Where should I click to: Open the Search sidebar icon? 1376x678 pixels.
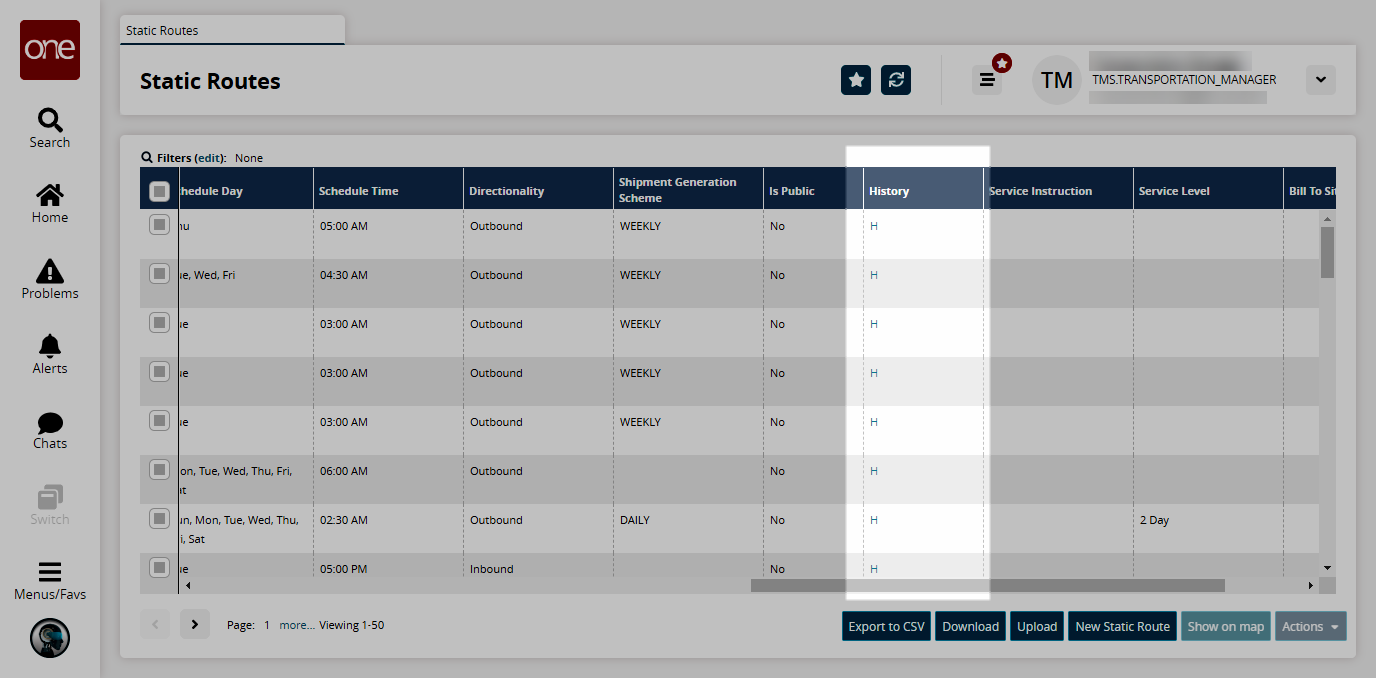[50, 128]
